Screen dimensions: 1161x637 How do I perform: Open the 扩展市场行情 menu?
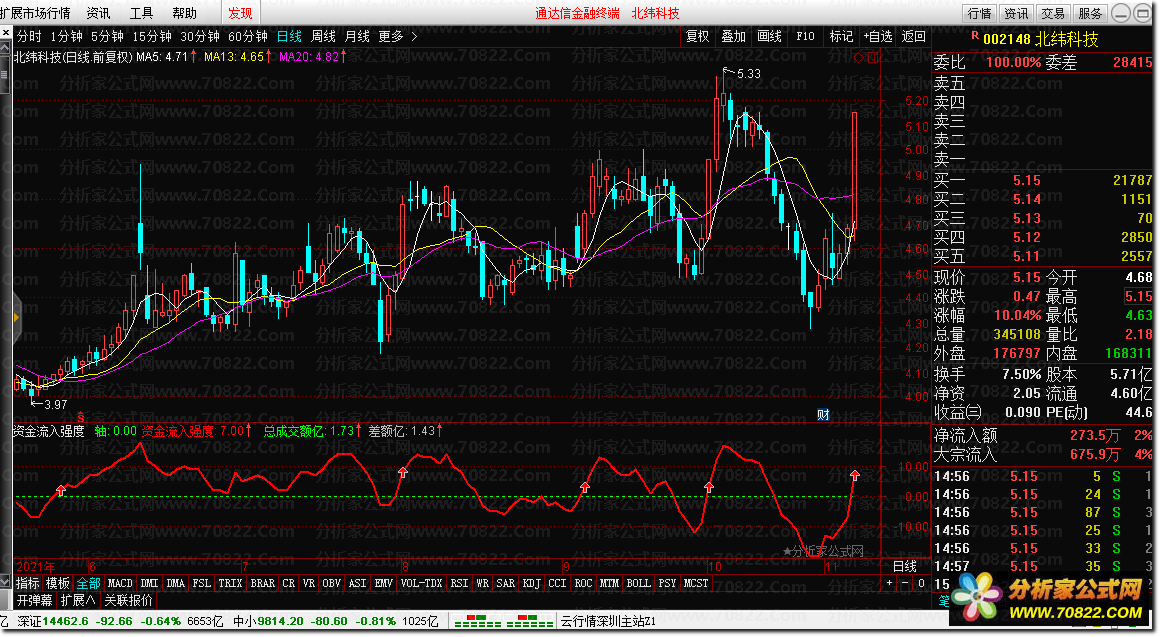[x=36, y=13]
